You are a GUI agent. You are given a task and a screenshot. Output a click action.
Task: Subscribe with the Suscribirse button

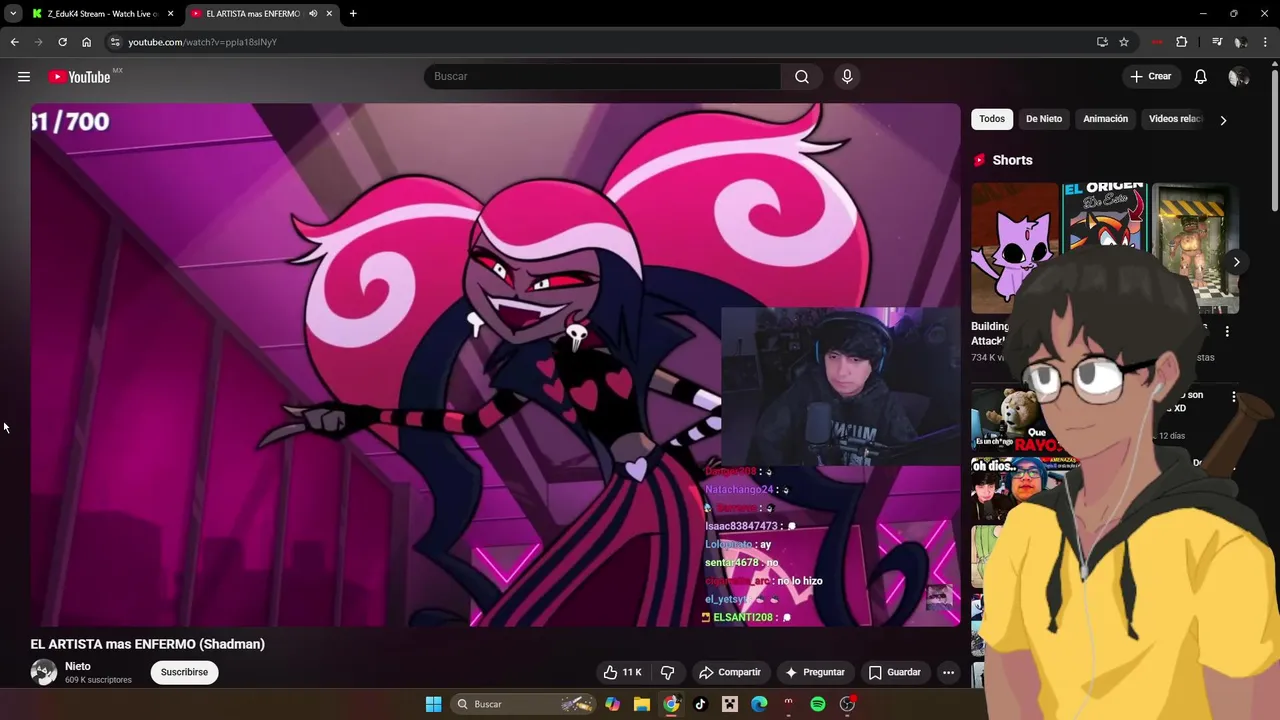pyautogui.click(x=184, y=672)
